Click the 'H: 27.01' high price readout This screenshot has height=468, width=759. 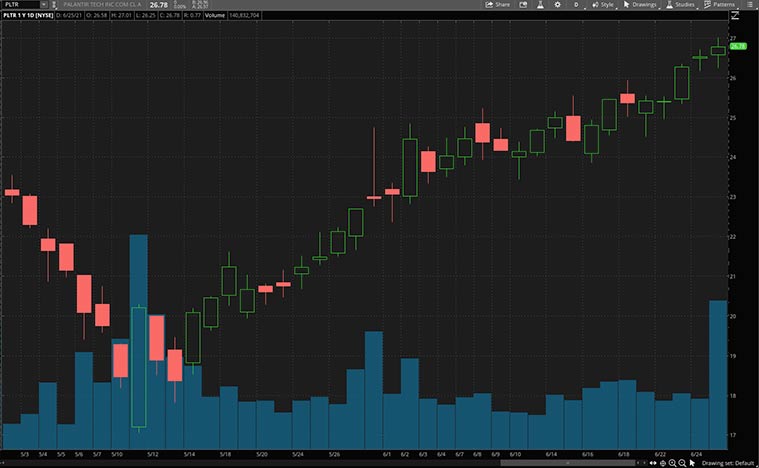click(x=121, y=15)
